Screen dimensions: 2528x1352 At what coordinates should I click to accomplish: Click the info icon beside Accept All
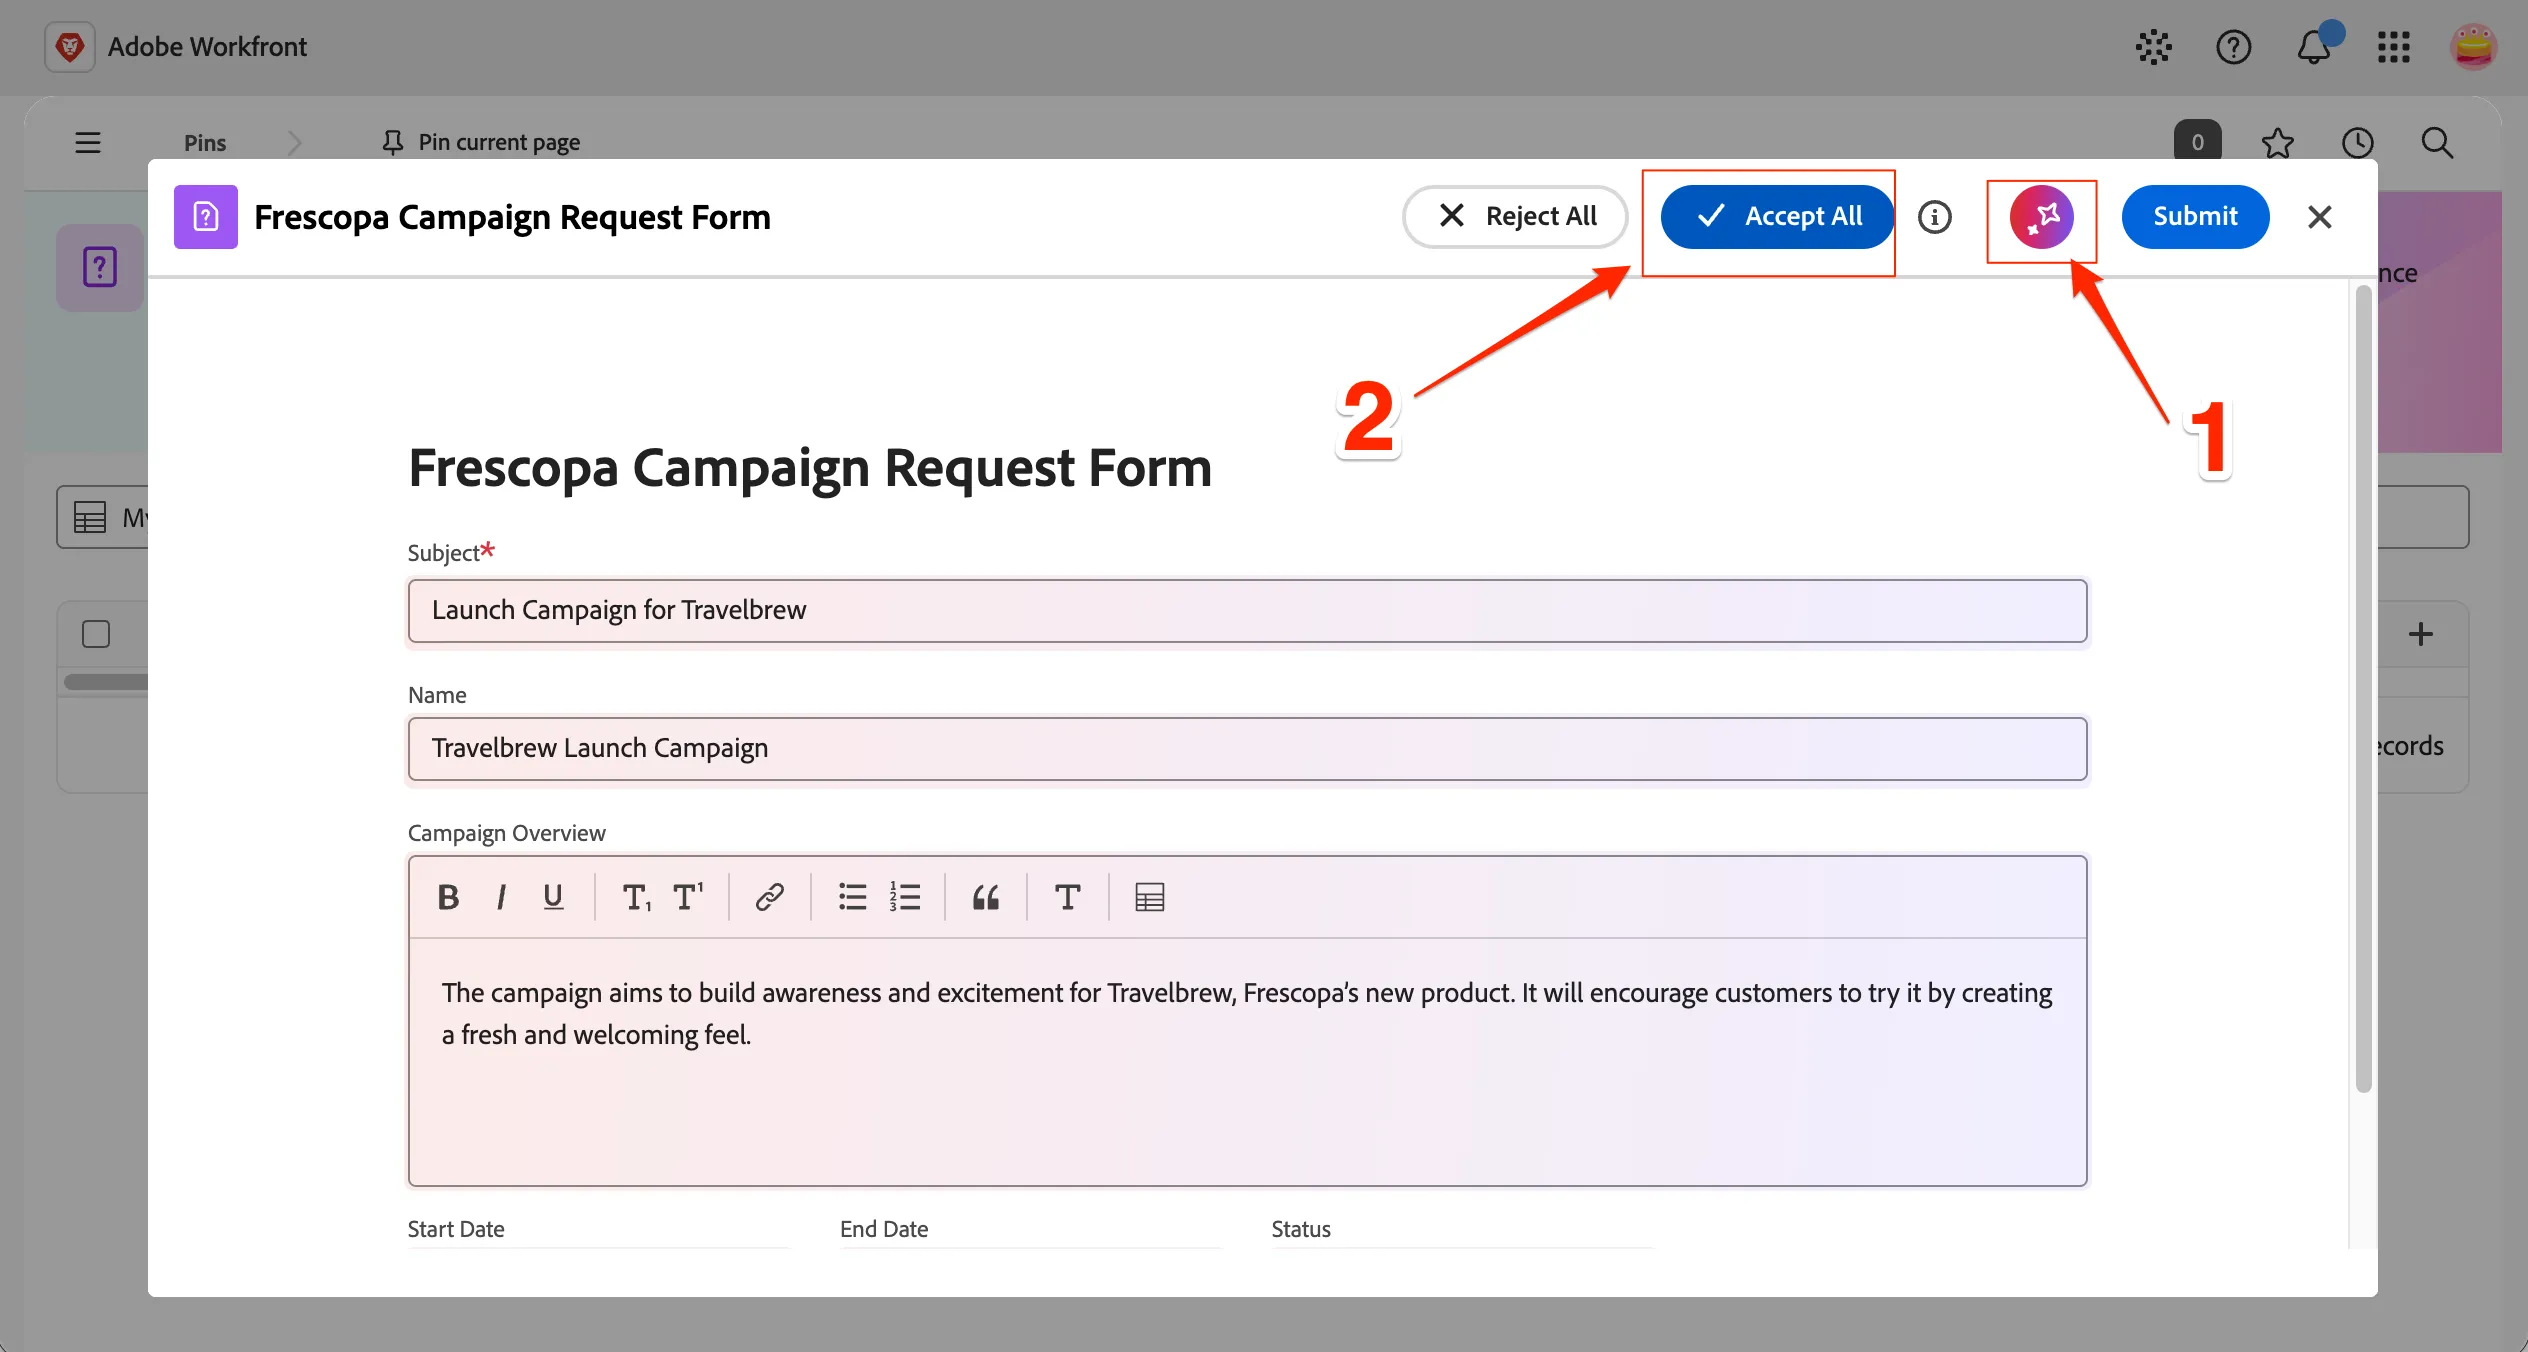(x=1935, y=217)
